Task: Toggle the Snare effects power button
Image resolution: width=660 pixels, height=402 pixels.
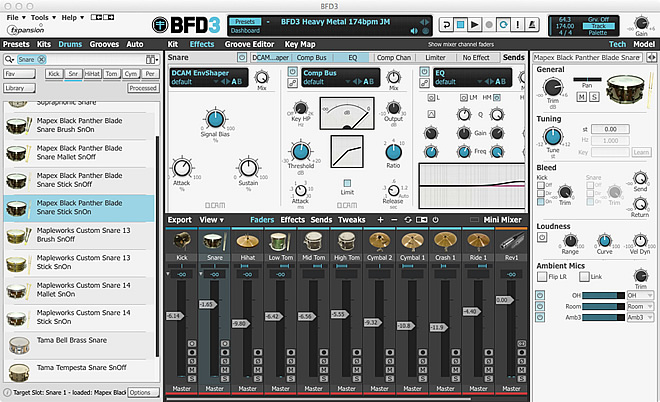Action: click(x=242, y=57)
